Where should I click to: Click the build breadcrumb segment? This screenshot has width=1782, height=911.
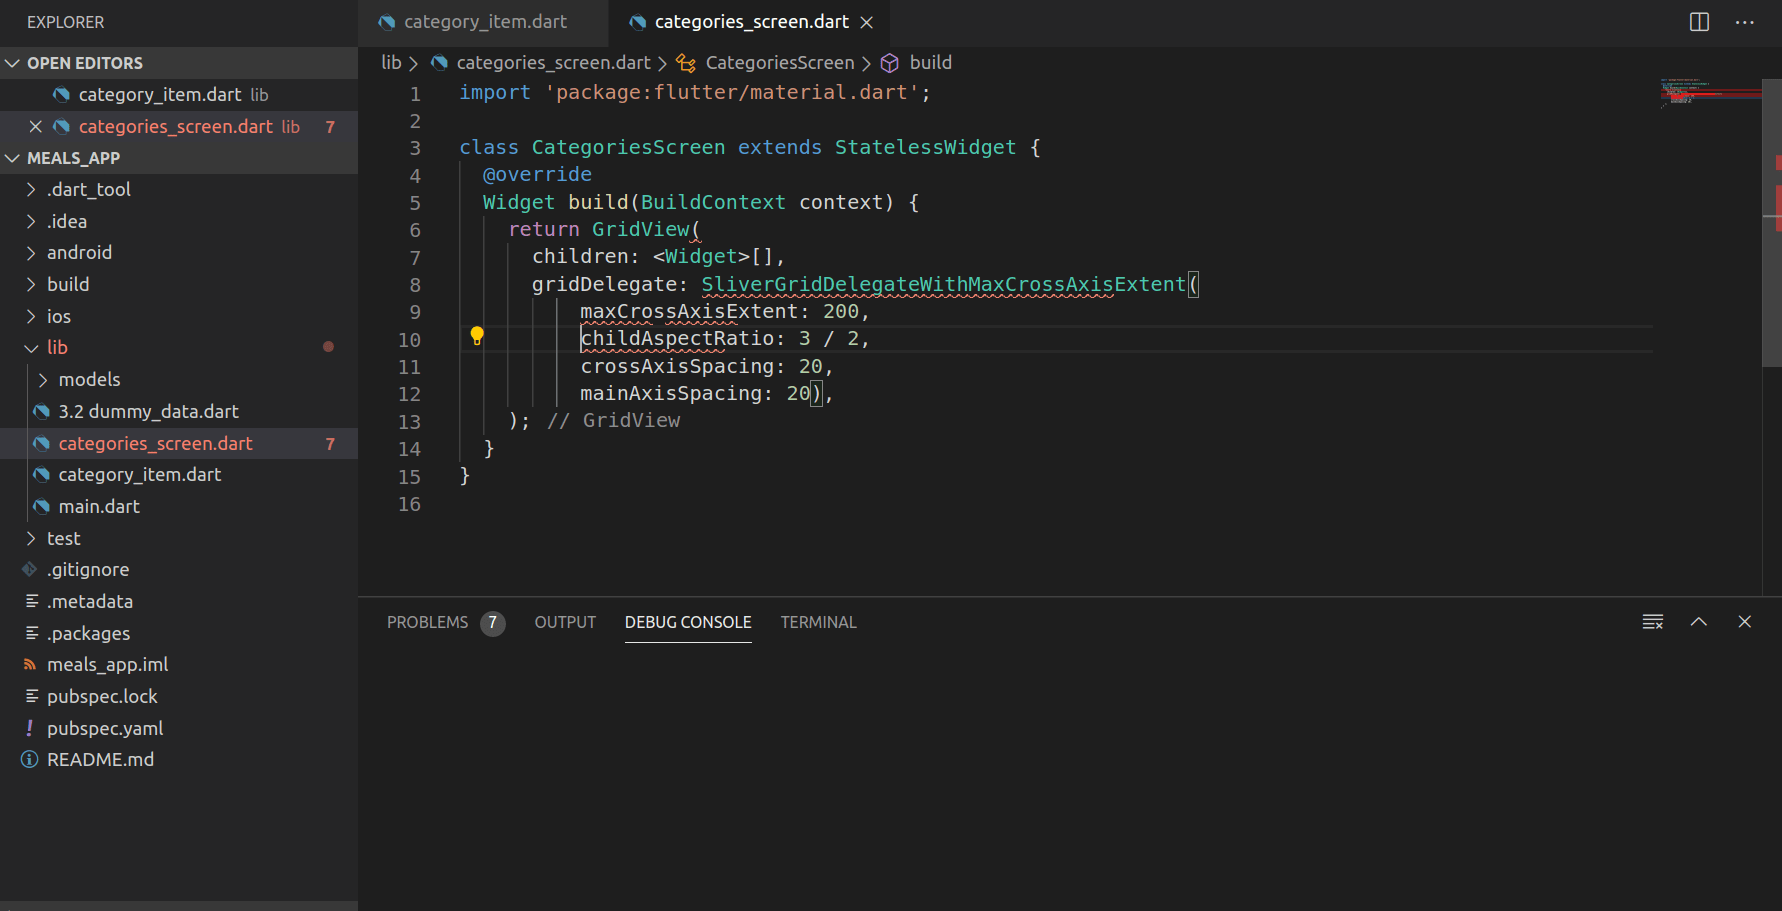tap(930, 63)
